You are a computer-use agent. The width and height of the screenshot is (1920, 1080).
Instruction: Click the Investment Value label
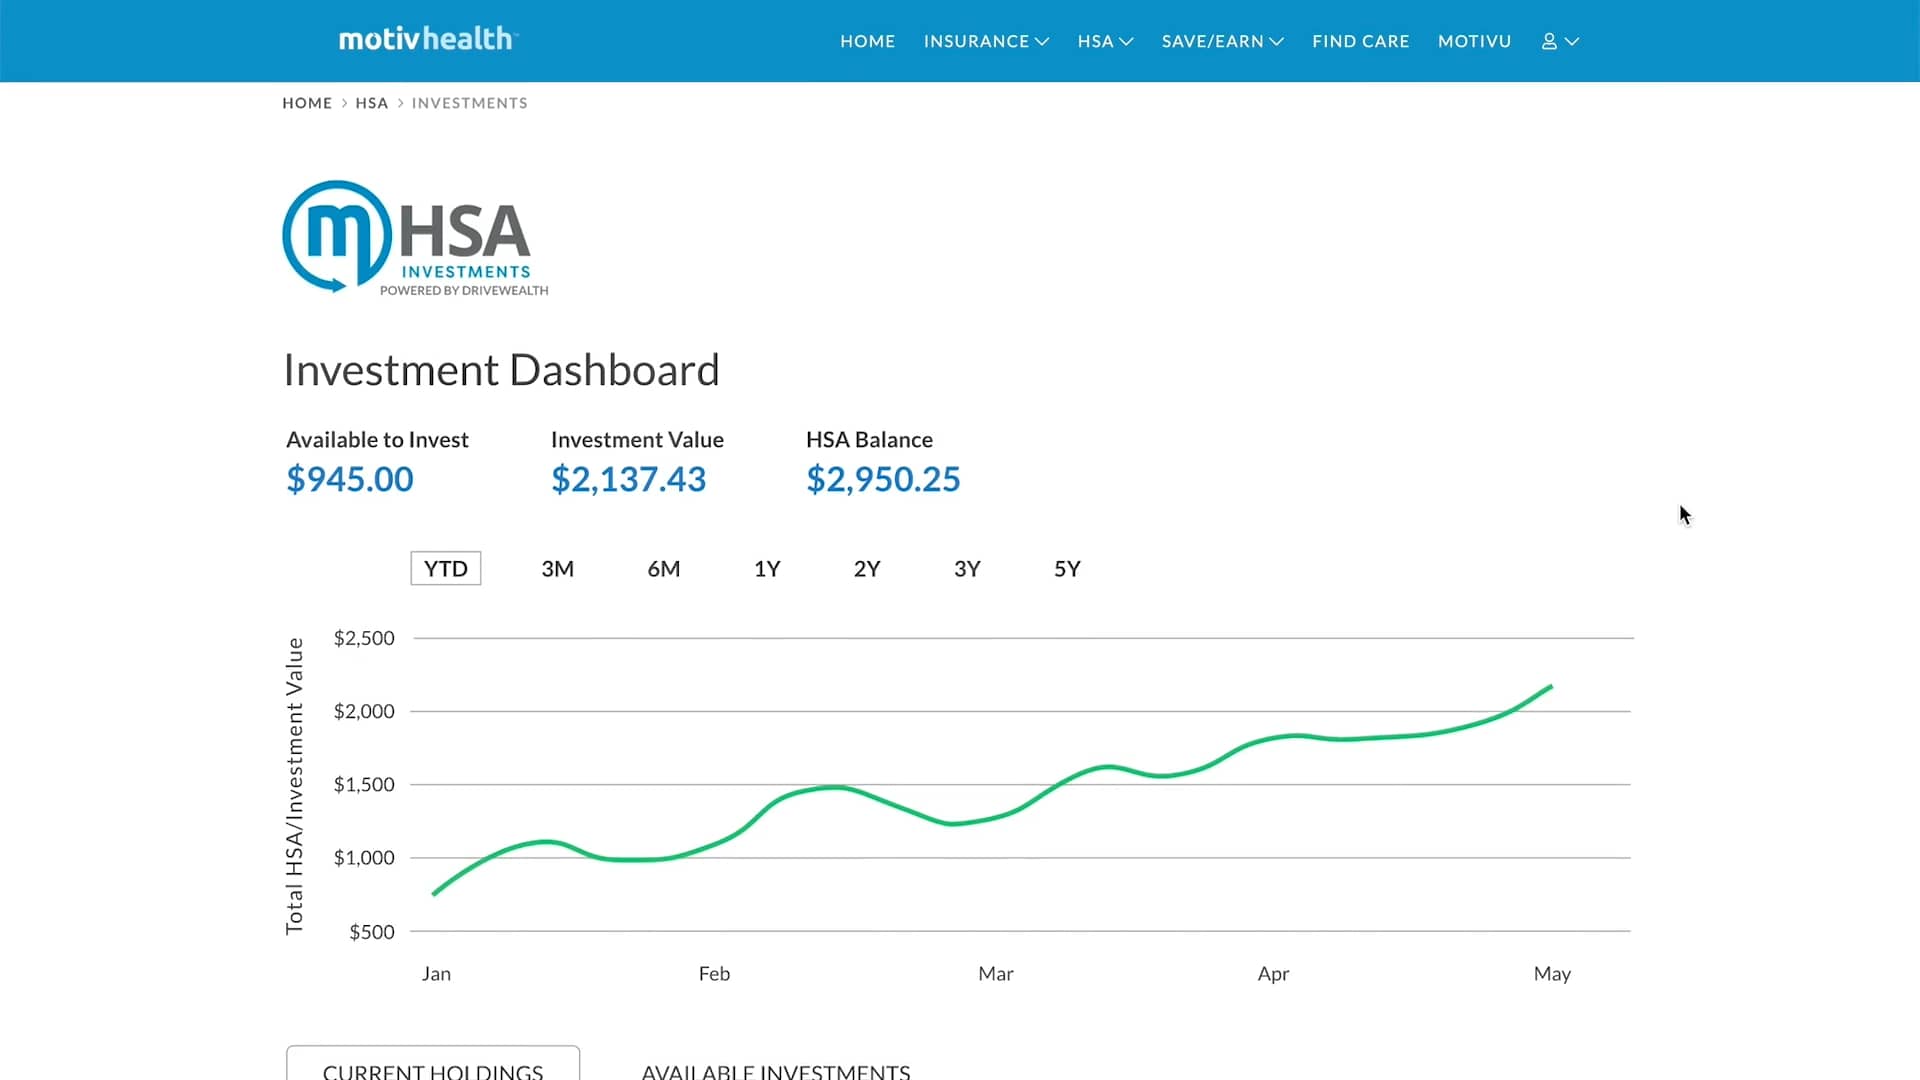point(637,440)
